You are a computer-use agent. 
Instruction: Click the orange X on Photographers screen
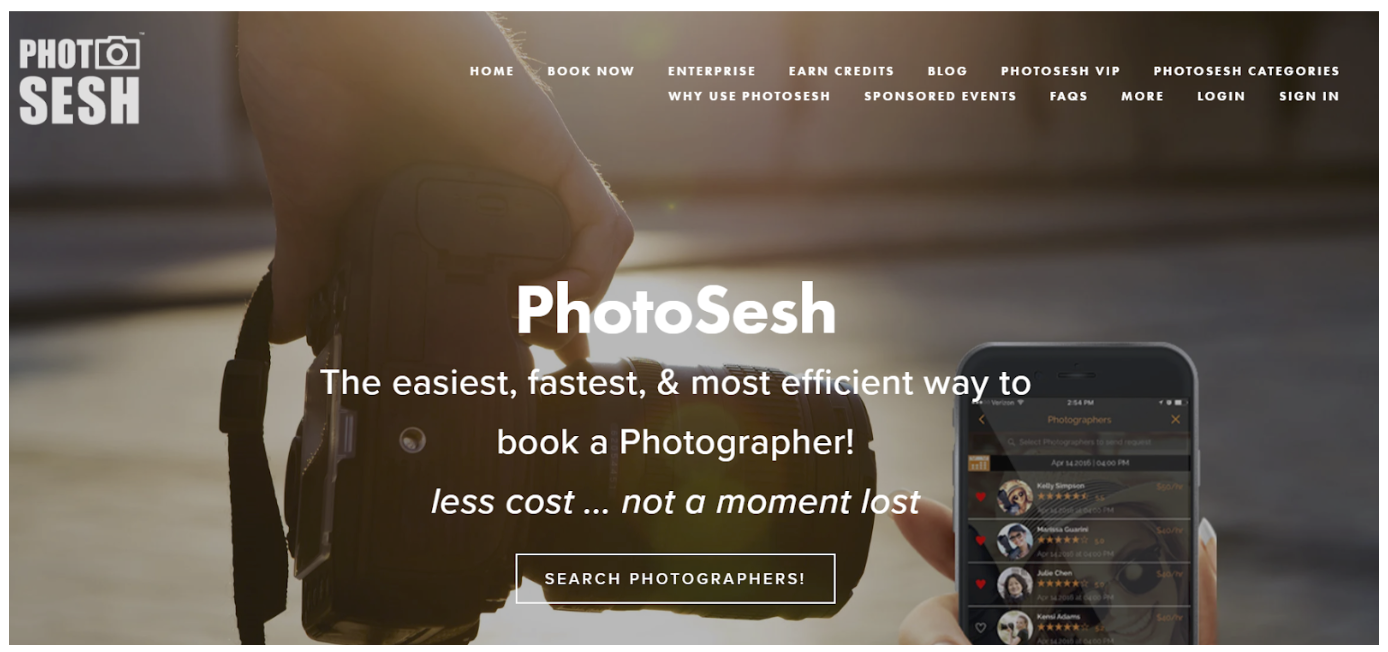coord(1175,419)
